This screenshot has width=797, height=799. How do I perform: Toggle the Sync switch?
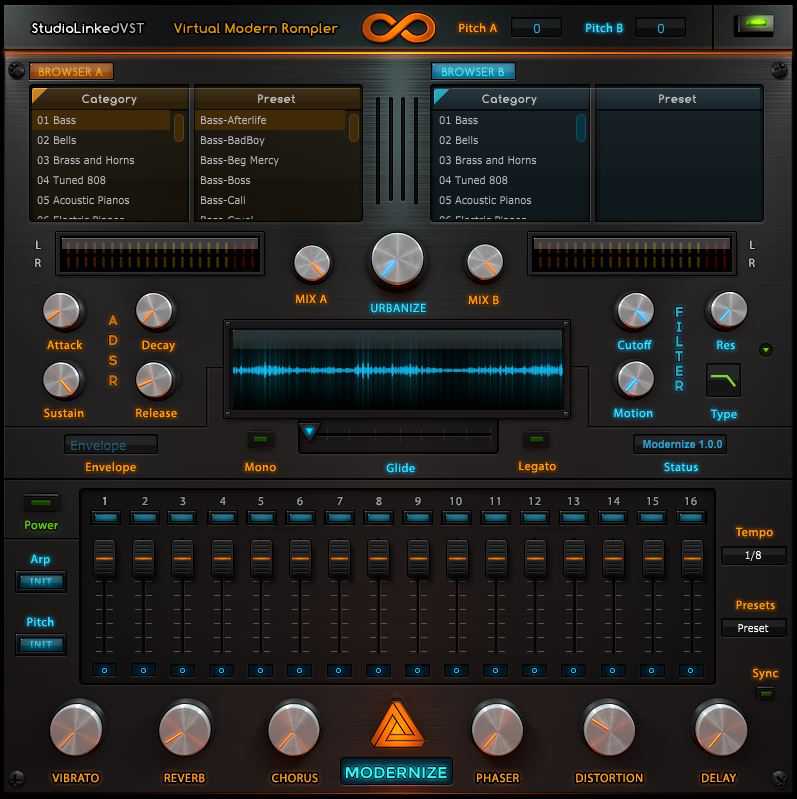click(765, 694)
